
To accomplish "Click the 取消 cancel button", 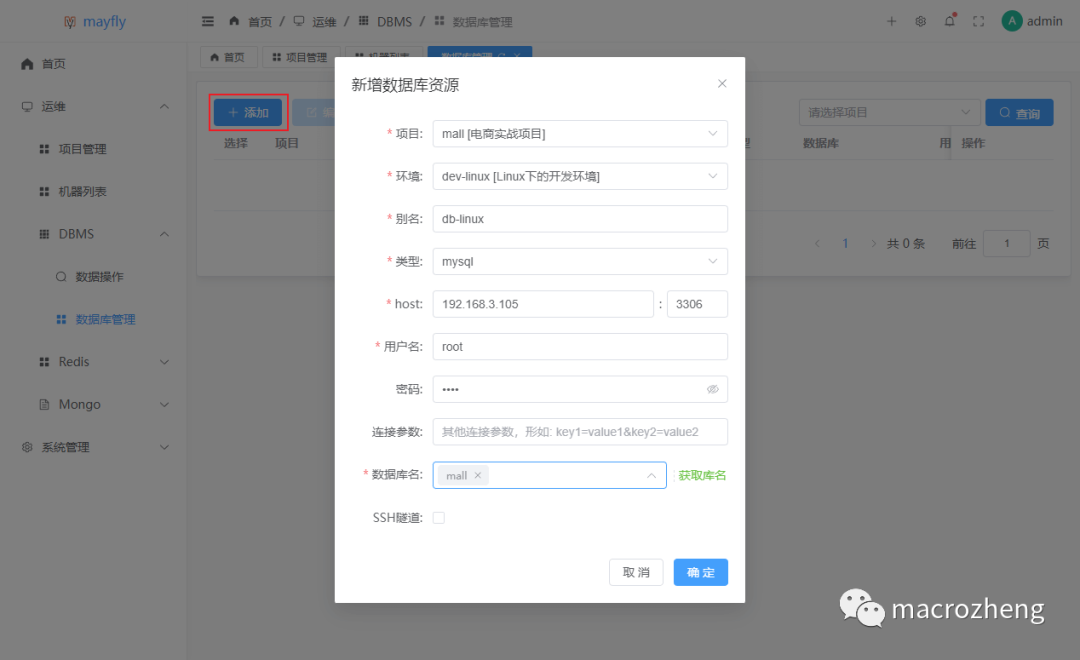I will (636, 572).
